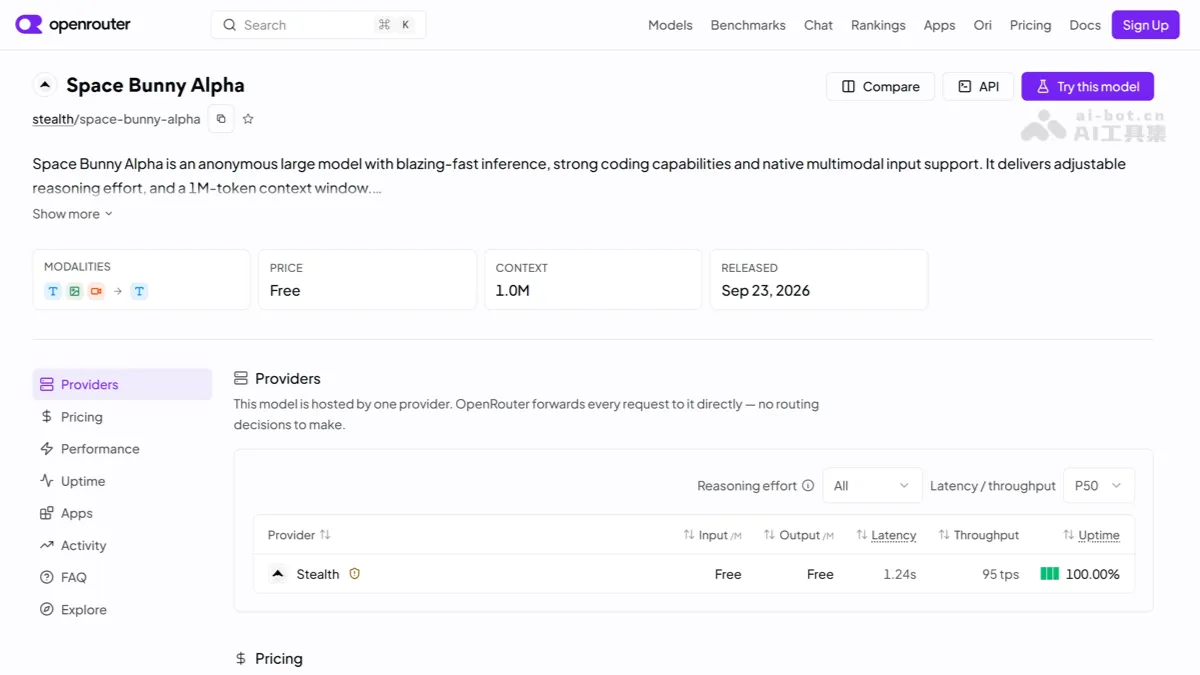Click the OpenRouter logo icon
The width and height of the screenshot is (1200, 675).
point(29,25)
